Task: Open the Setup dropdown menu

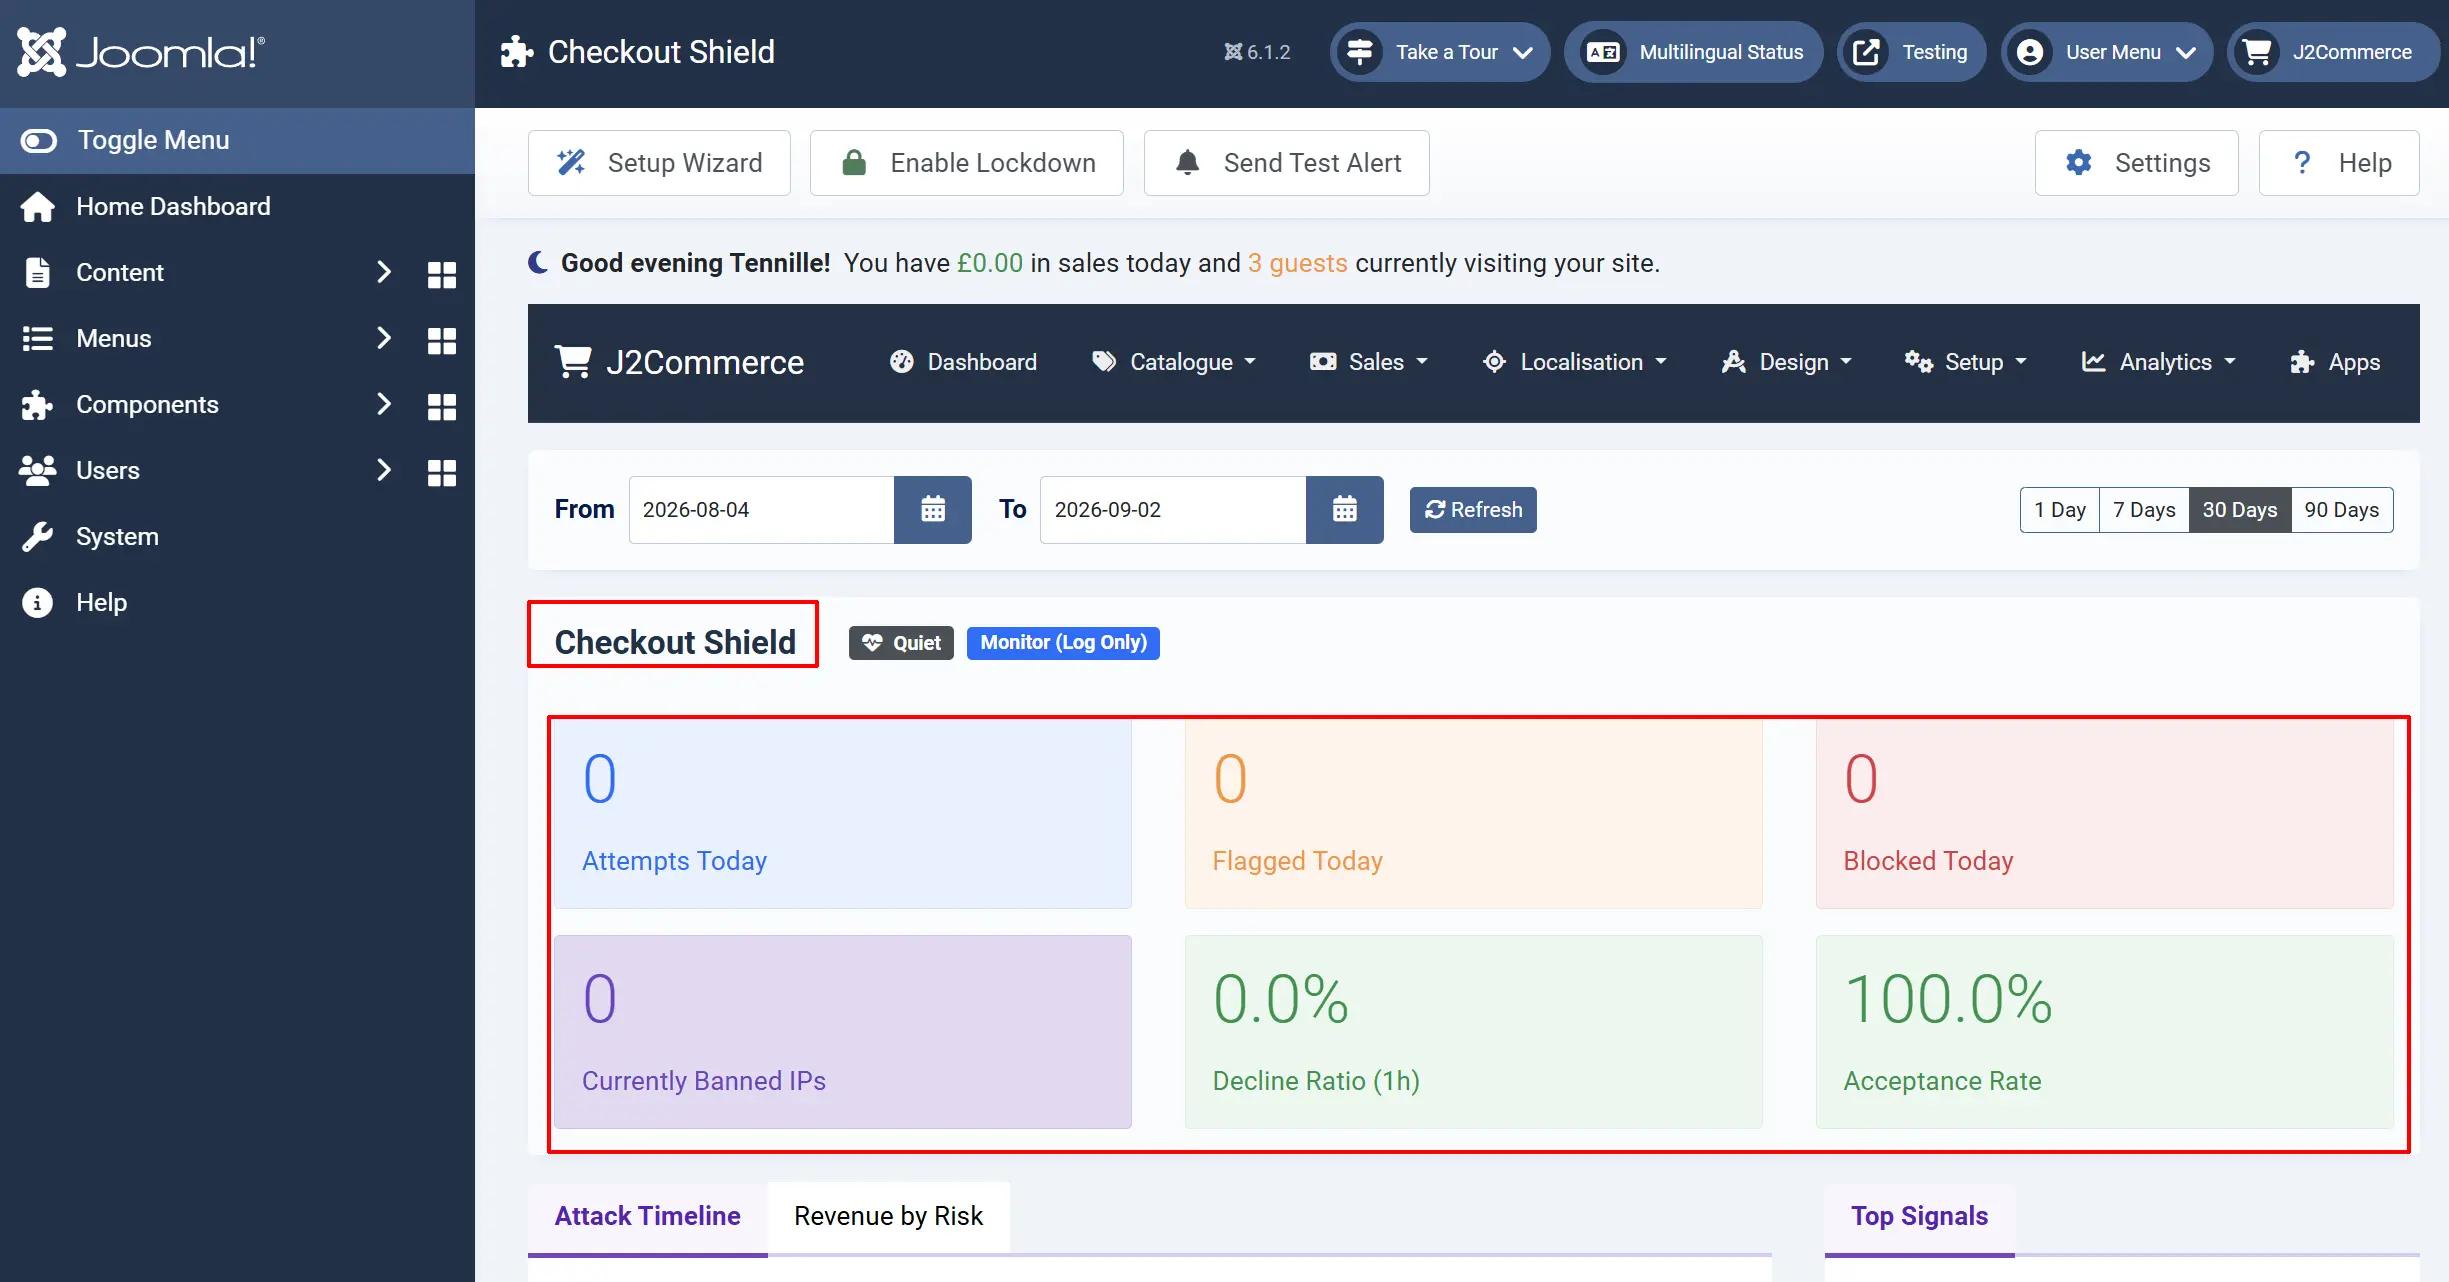Action: [1966, 362]
